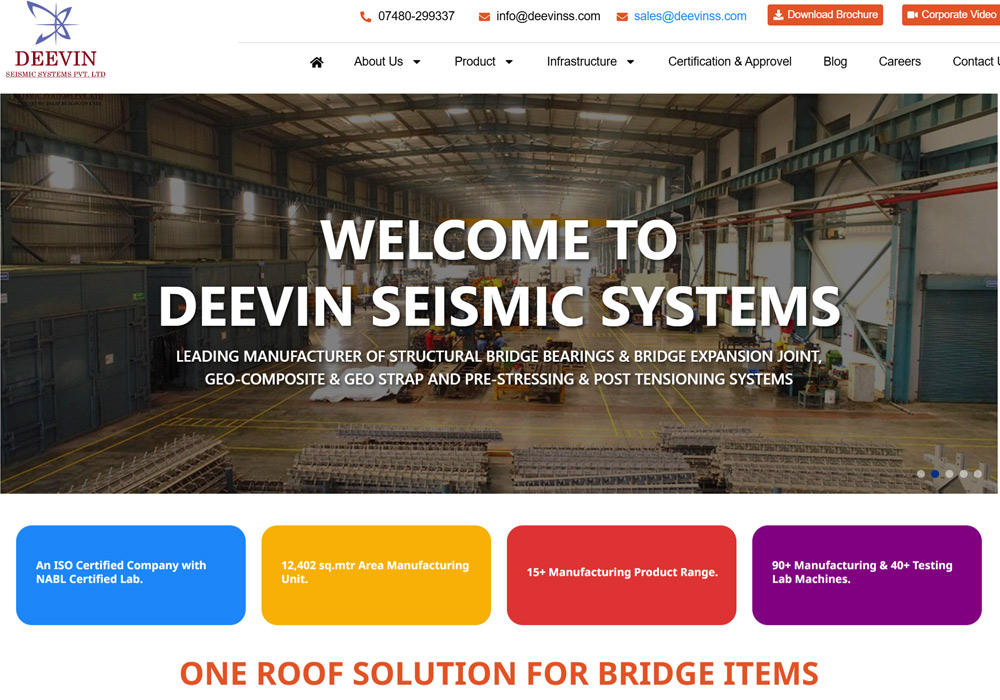
Task: Expand the Product dropdown menu
Action: coord(483,62)
